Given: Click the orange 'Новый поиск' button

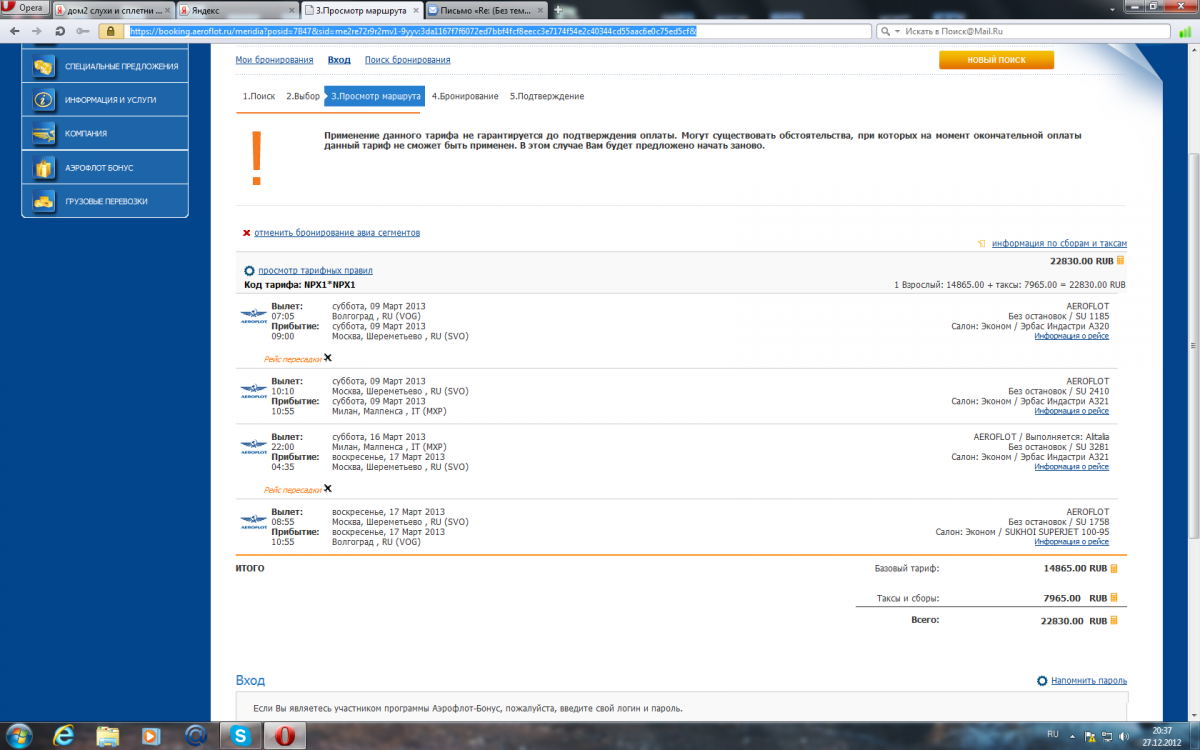Looking at the screenshot, I should (996, 60).
